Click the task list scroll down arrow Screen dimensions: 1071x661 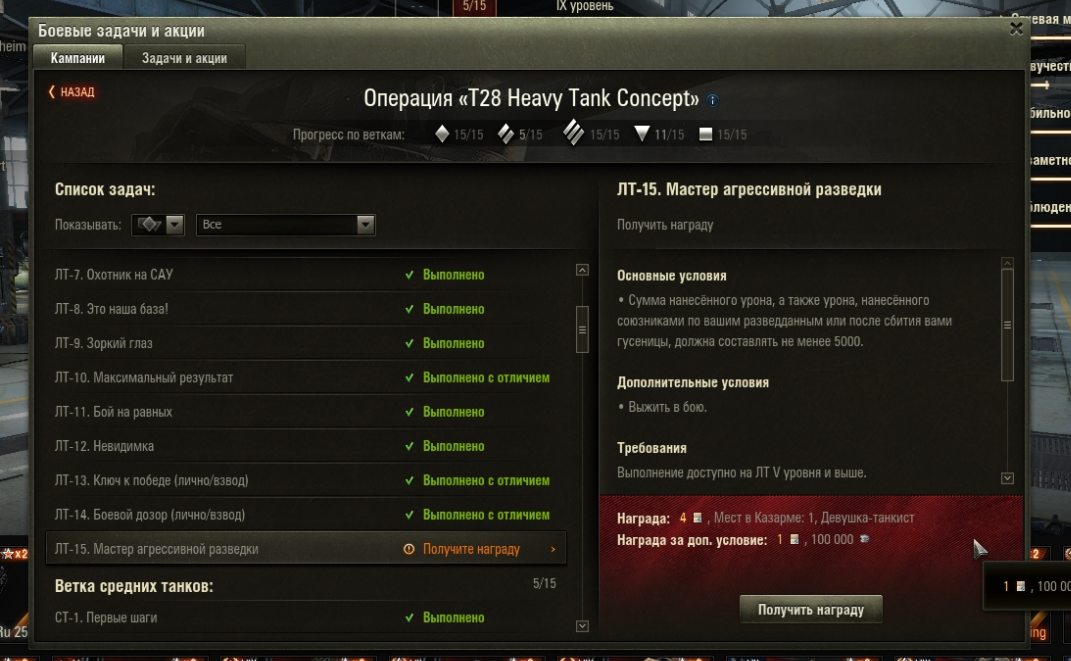[x=582, y=626]
